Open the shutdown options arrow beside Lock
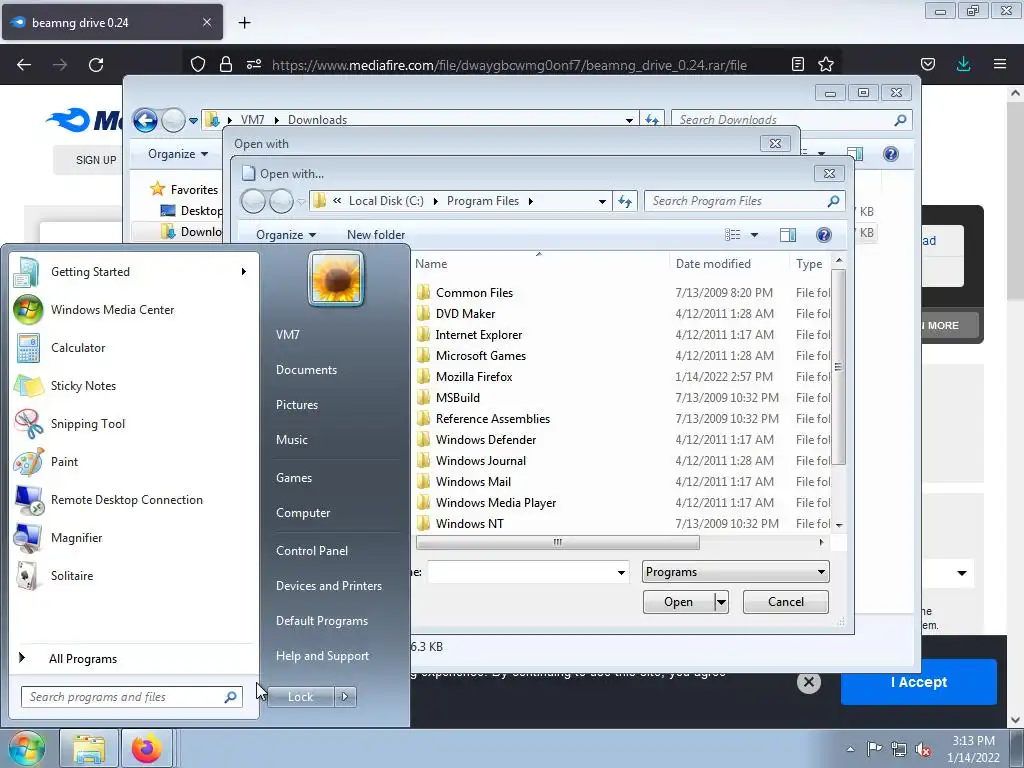The width and height of the screenshot is (1024, 768). 345,697
